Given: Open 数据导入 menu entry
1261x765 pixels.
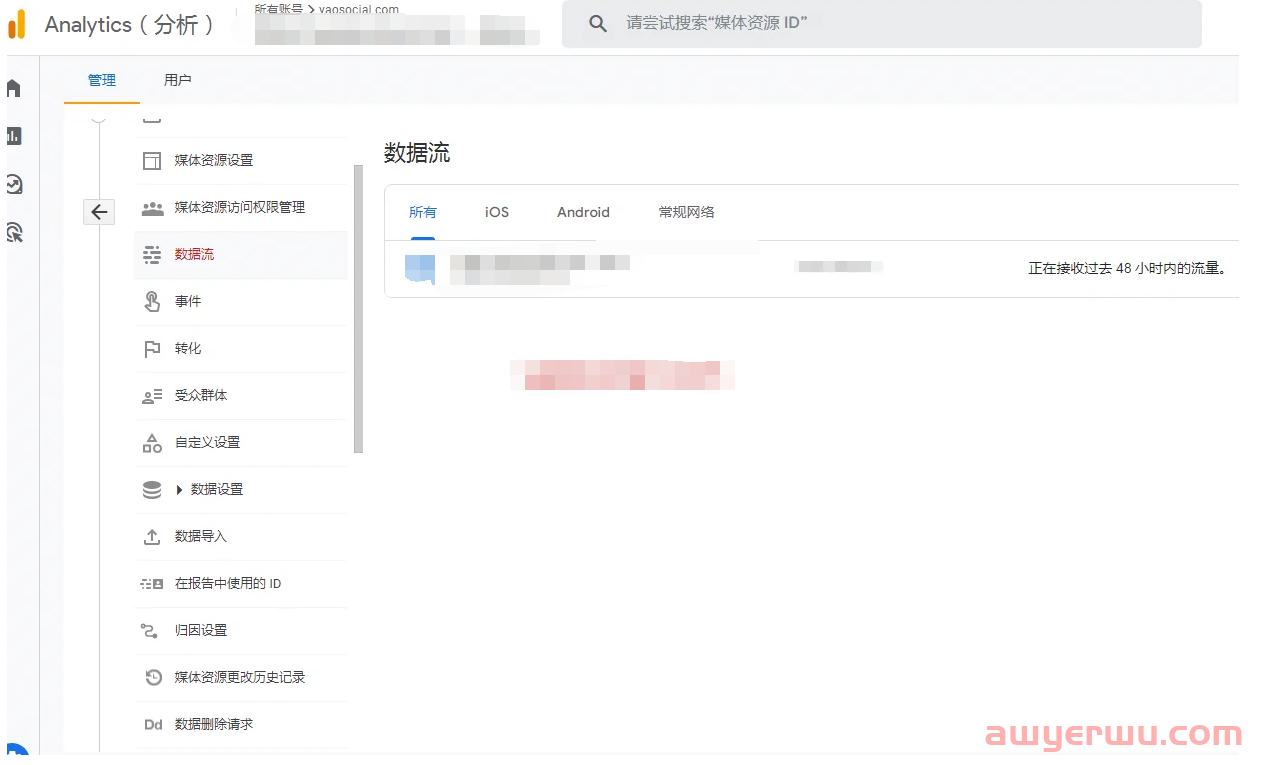Looking at the screenshot, I should (241, 537).
